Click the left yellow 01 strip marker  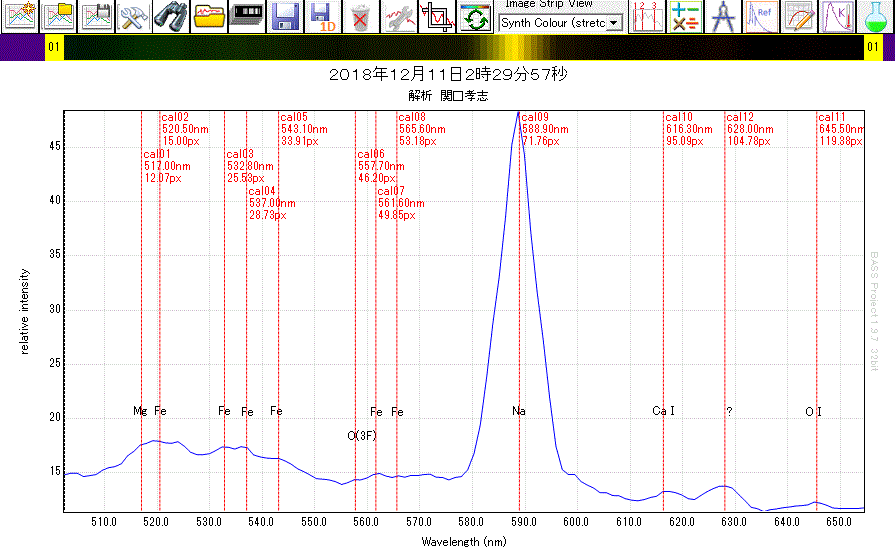54,47
